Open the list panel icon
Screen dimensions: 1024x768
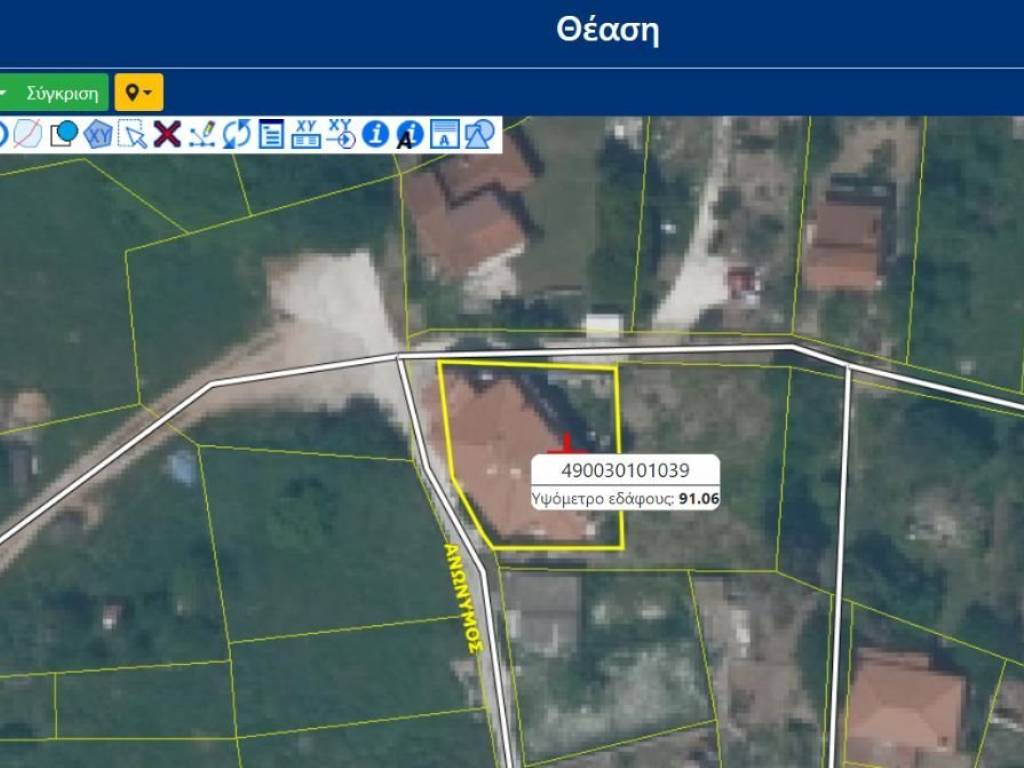271,133
